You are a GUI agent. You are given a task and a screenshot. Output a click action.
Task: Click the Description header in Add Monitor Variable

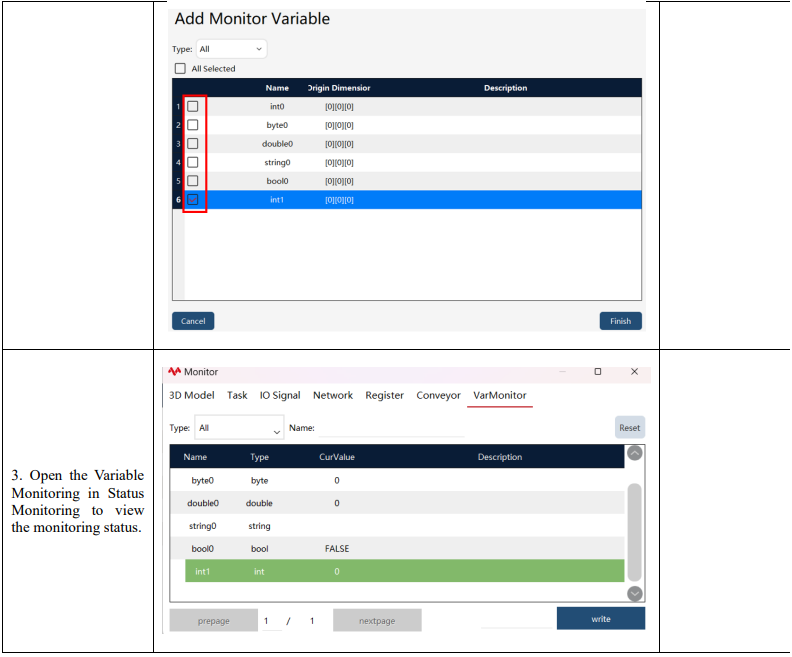click(505, 88)
